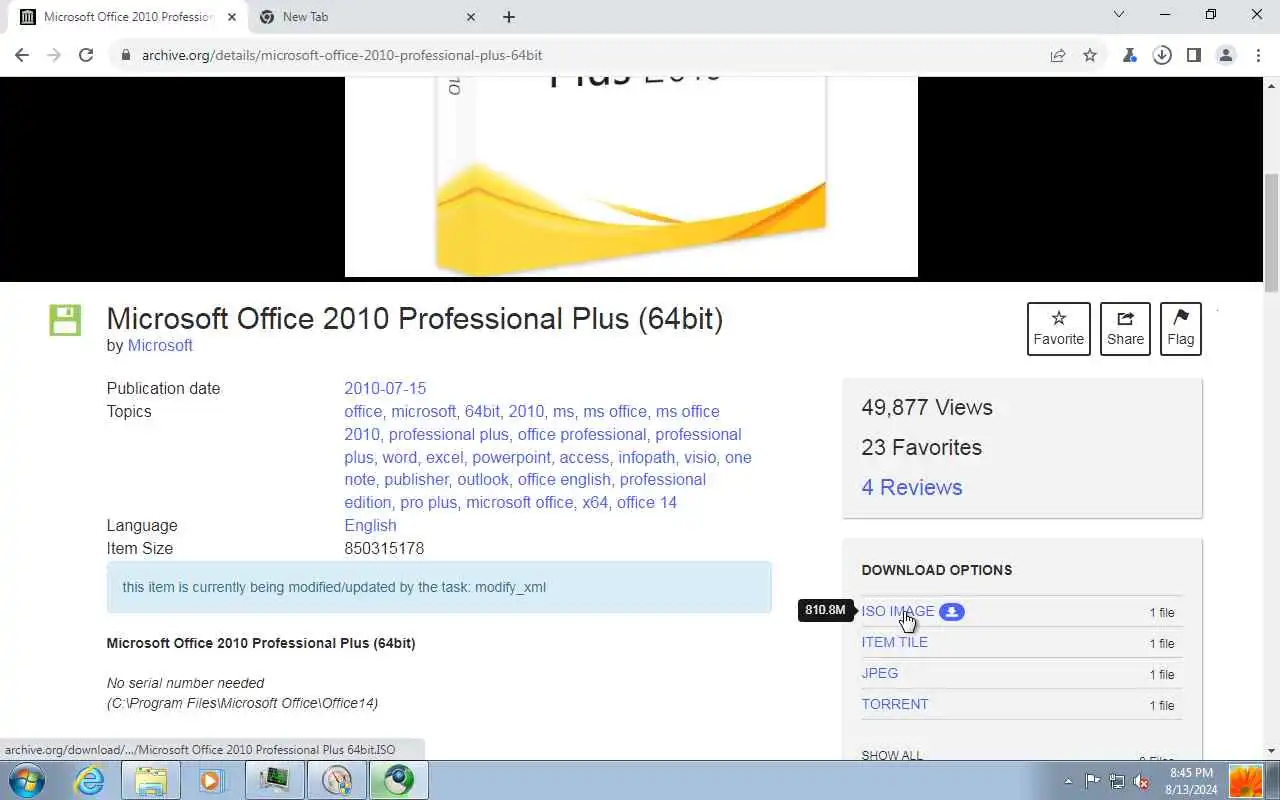Go back to the previous page
Screen dimensions: 1280x800
coord(22,55)
